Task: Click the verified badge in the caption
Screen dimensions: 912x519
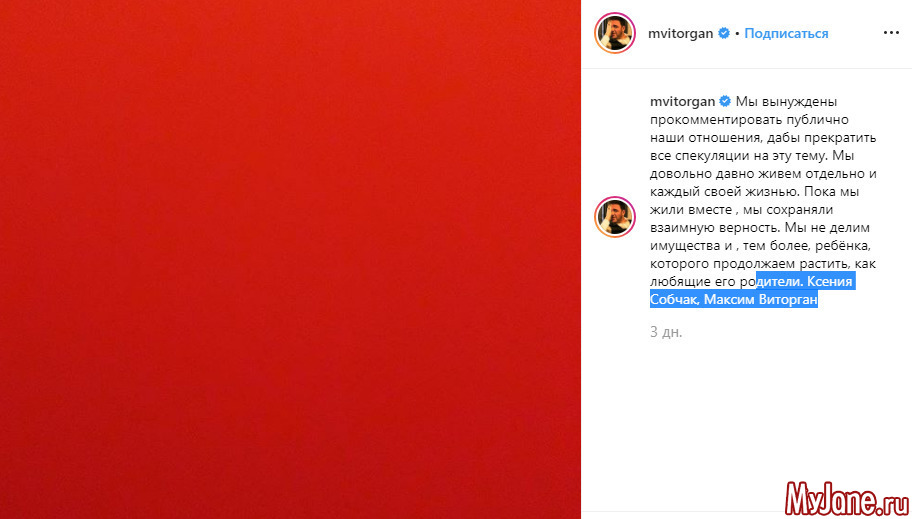Action: (725, 101)
